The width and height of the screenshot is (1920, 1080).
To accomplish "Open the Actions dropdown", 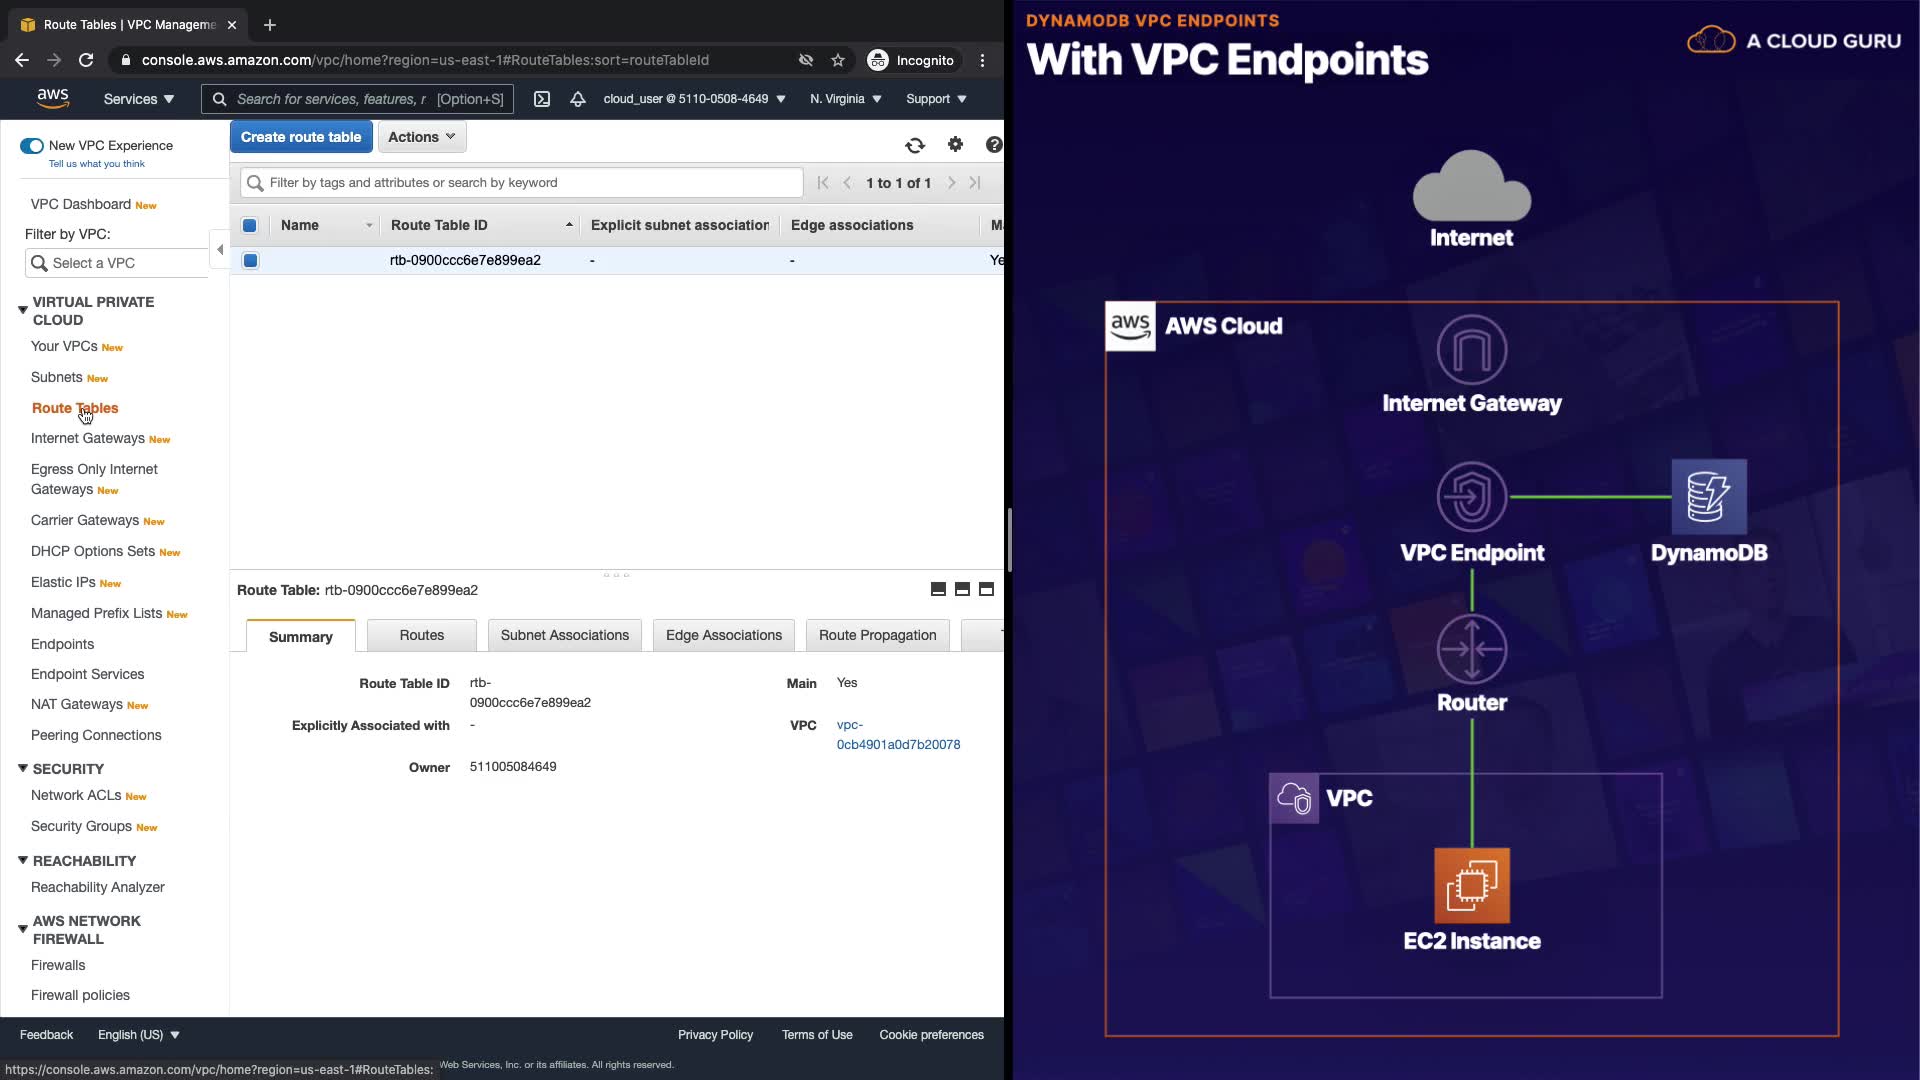I will tap(421, 137).
